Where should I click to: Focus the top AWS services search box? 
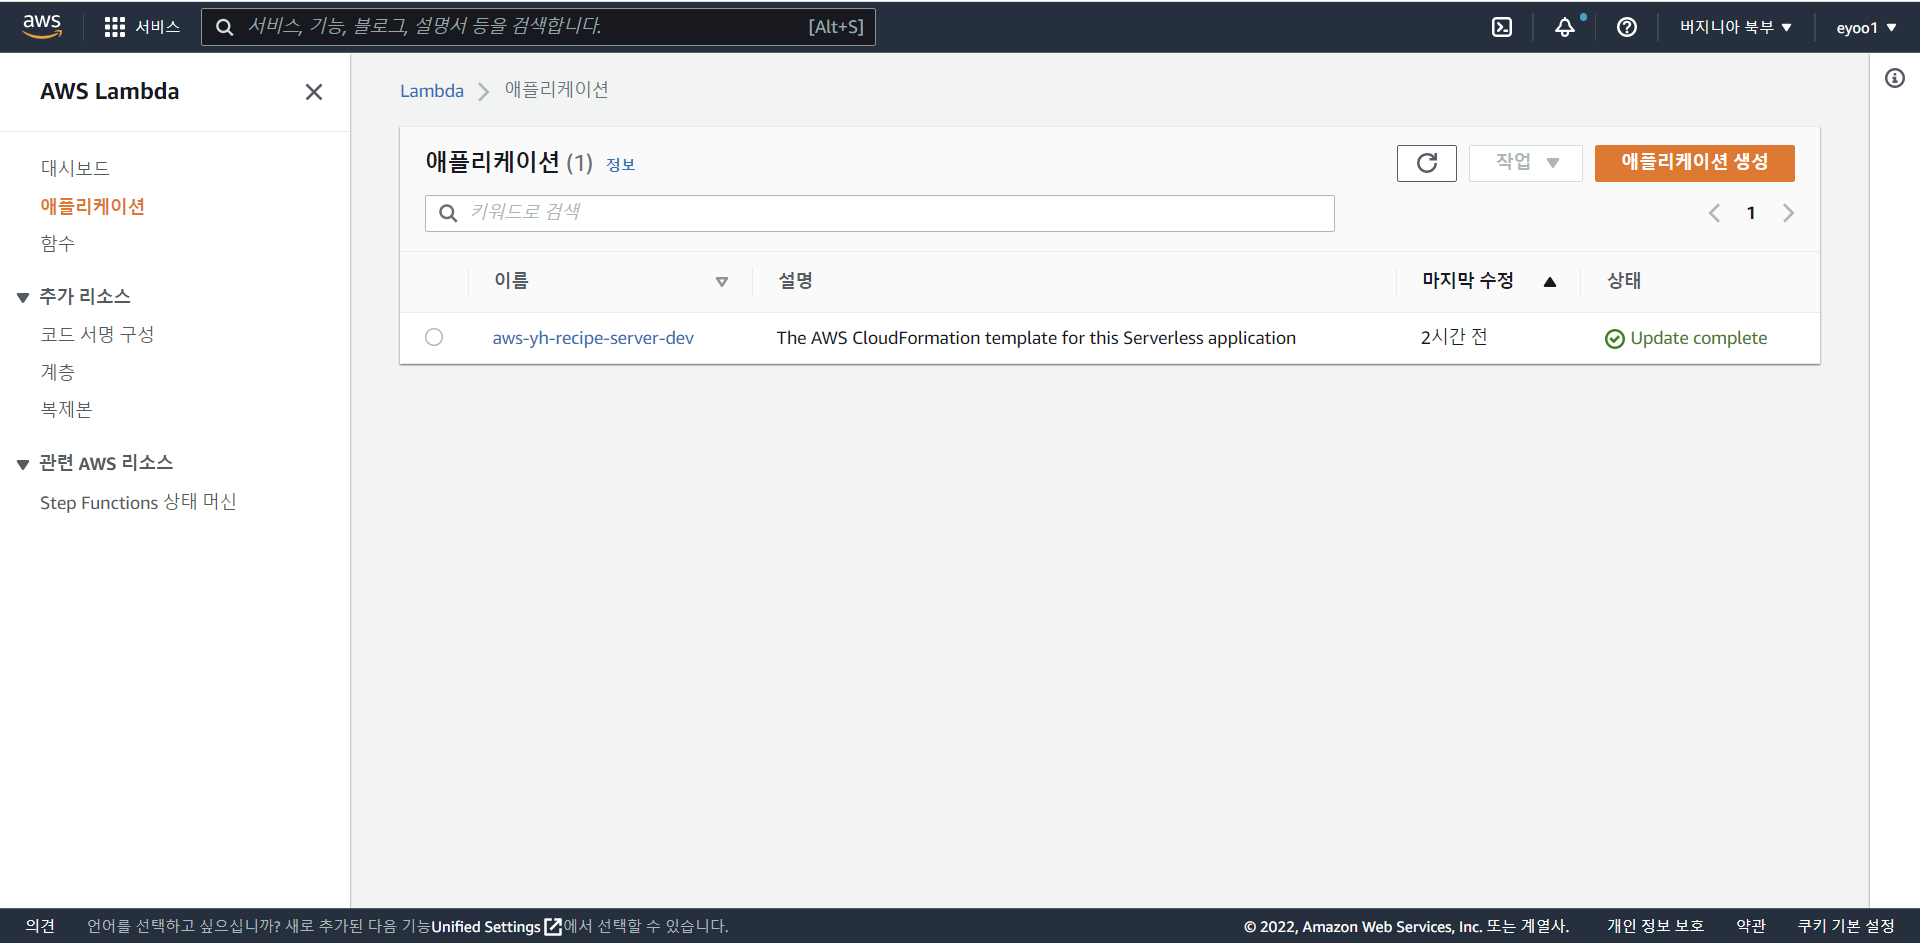(538, 27)
